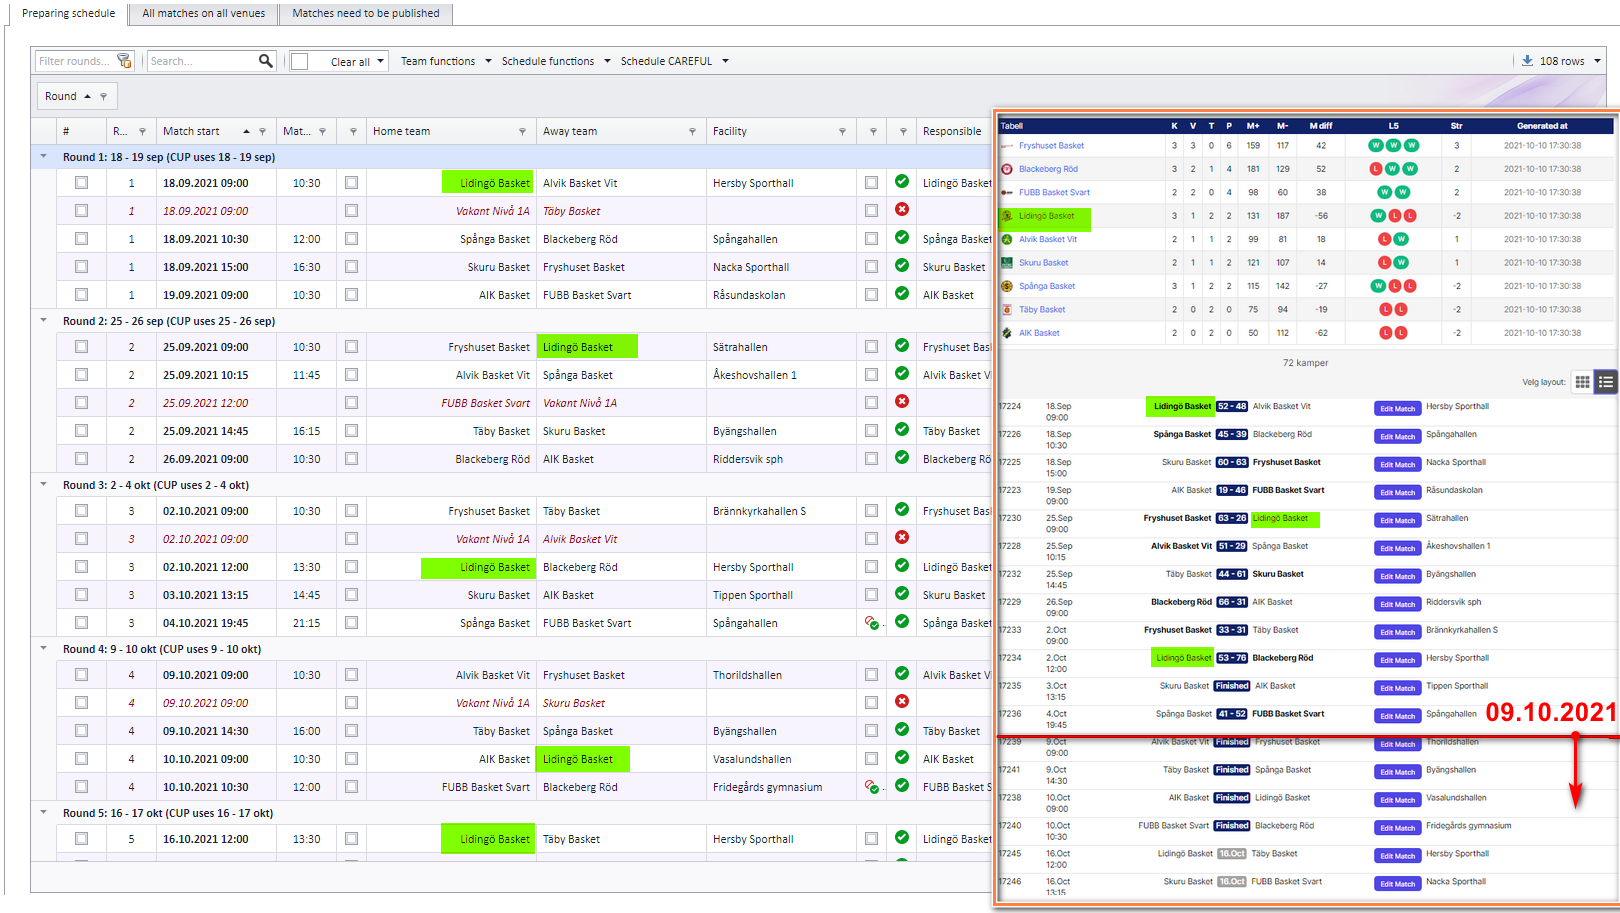Select grid layout icon in table panel
Viewport: 1620px width, 913px height.
tap(1582, 382)
